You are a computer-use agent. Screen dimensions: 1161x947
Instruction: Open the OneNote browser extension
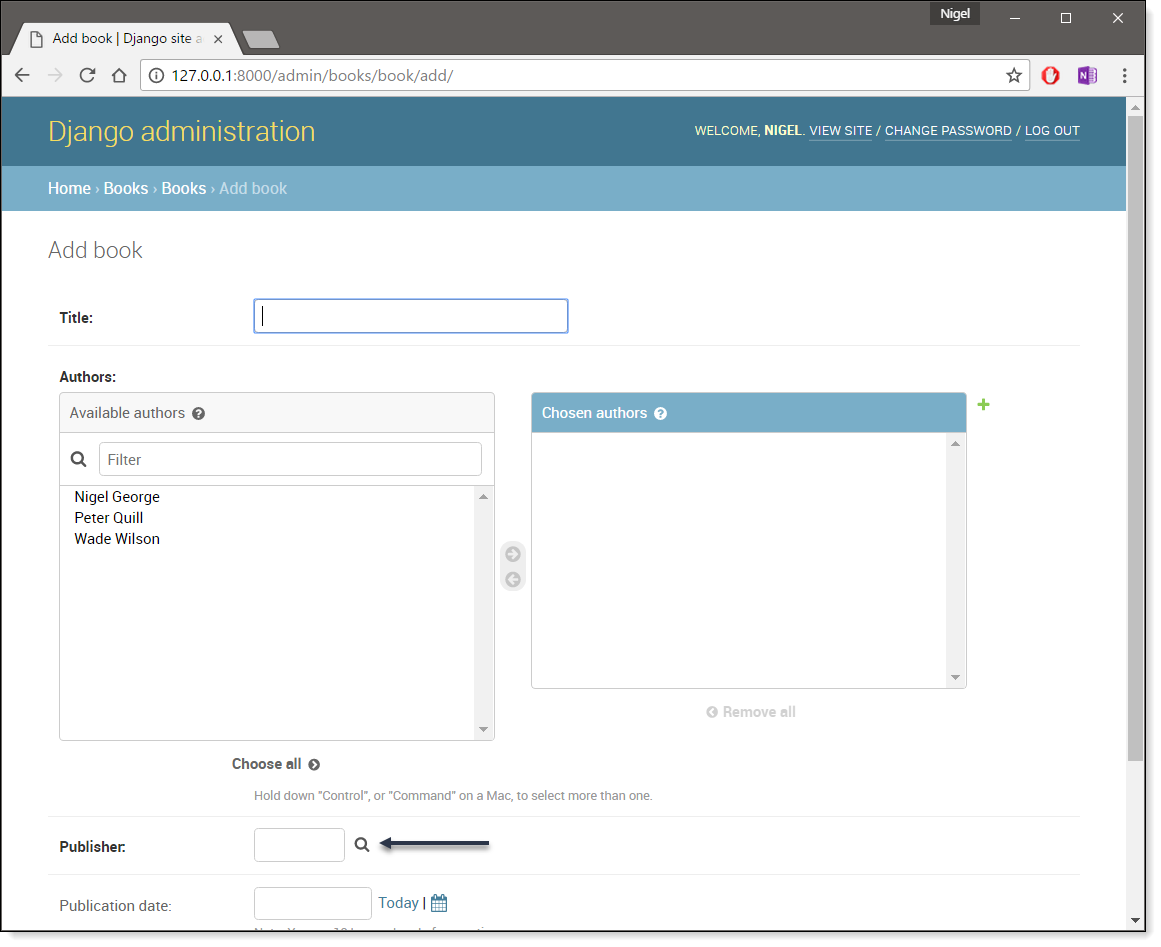pyautogui.click(x=1087, y=76)
